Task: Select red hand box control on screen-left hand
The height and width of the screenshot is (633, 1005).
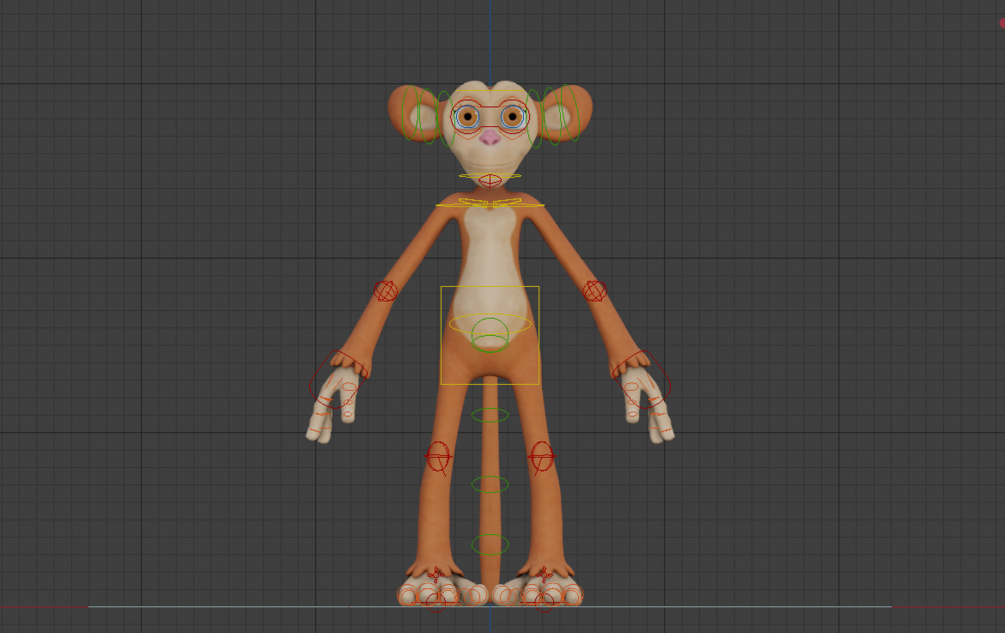Action: pyautogui.click(x=340, y=379)
